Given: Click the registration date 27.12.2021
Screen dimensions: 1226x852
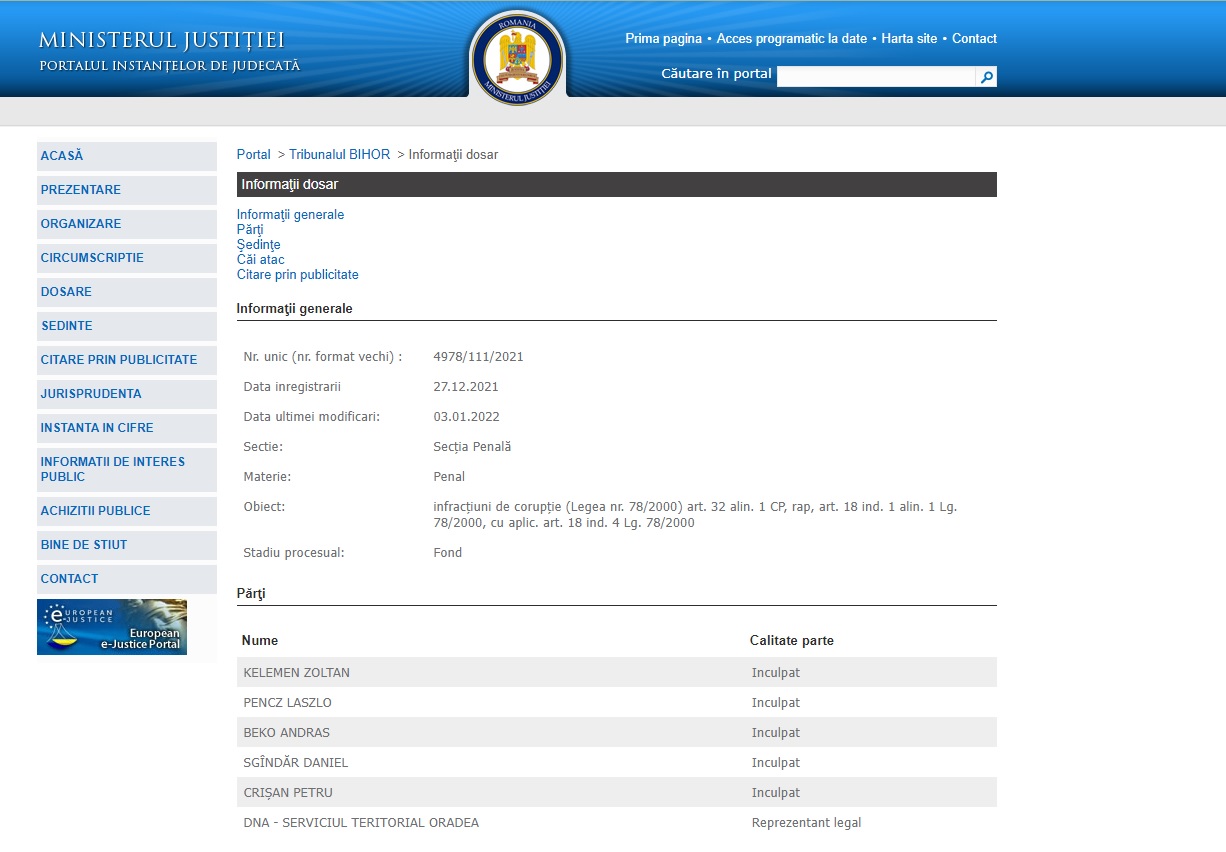Looking at the screenshot, I should pos(466,387).
